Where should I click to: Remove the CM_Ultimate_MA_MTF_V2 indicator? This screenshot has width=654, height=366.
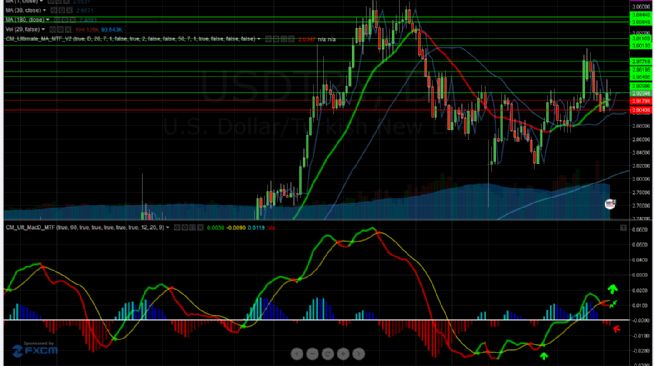coord(291,39)
